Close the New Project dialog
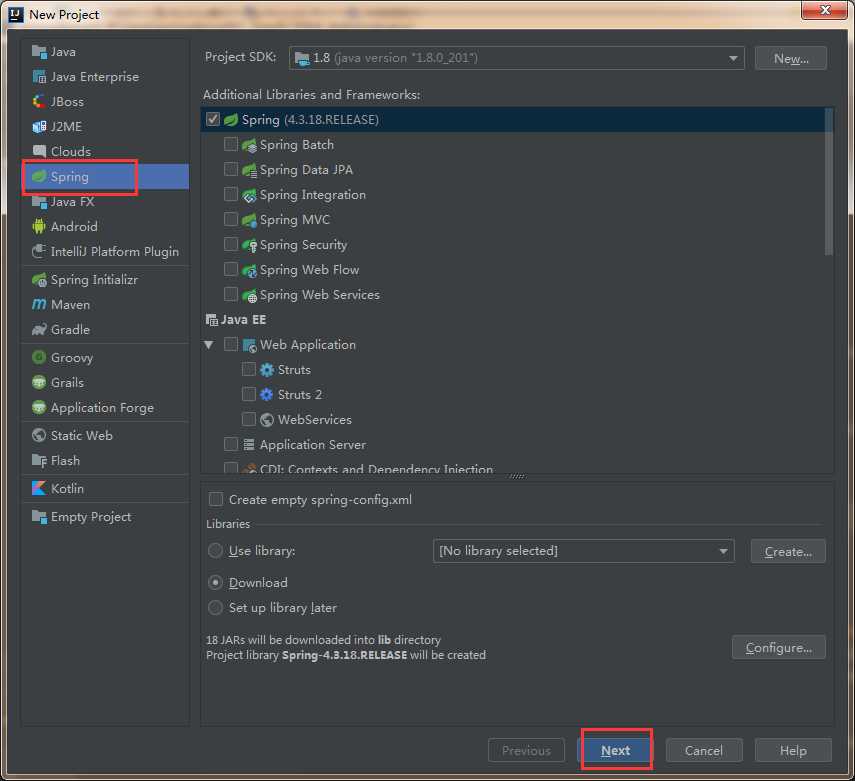This screenshot has width=855, height=781. tap(826, 10)
